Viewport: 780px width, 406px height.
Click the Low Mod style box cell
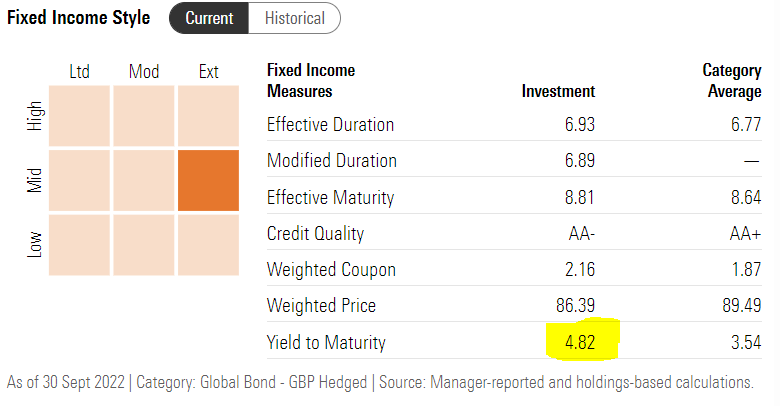[x=143, y=245]
